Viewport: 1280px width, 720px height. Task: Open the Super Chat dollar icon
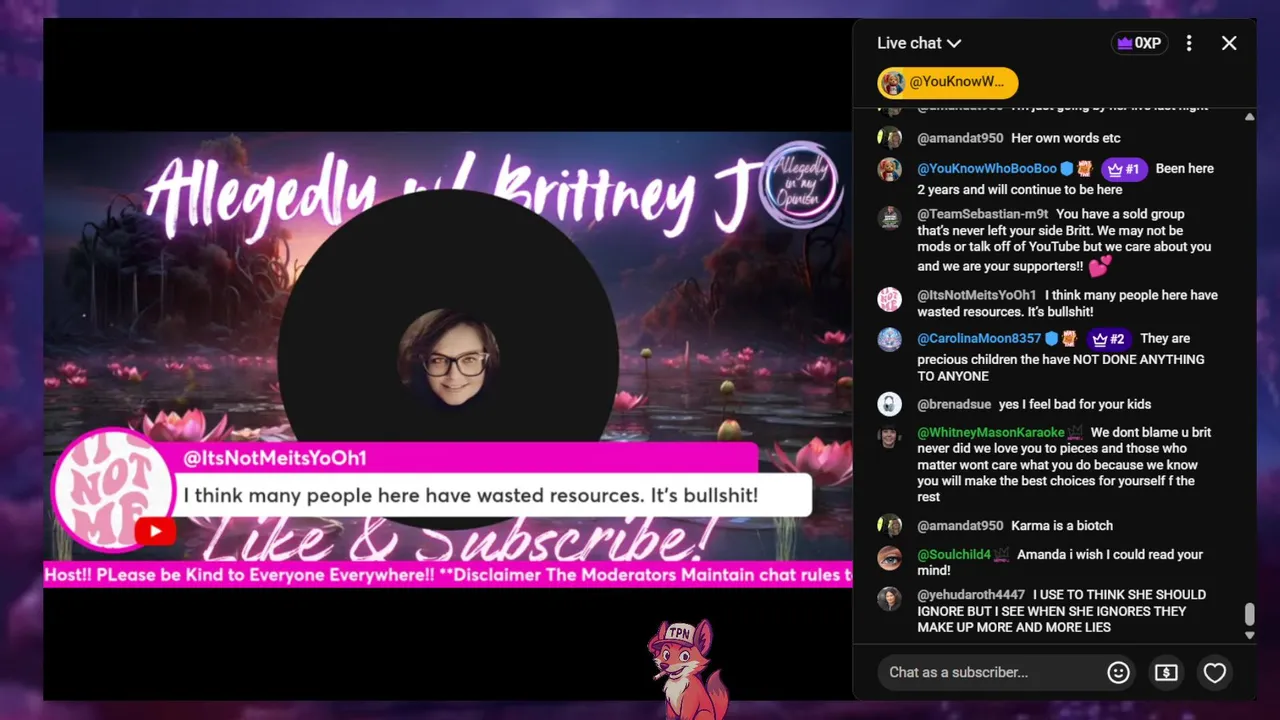[1166, 673]
